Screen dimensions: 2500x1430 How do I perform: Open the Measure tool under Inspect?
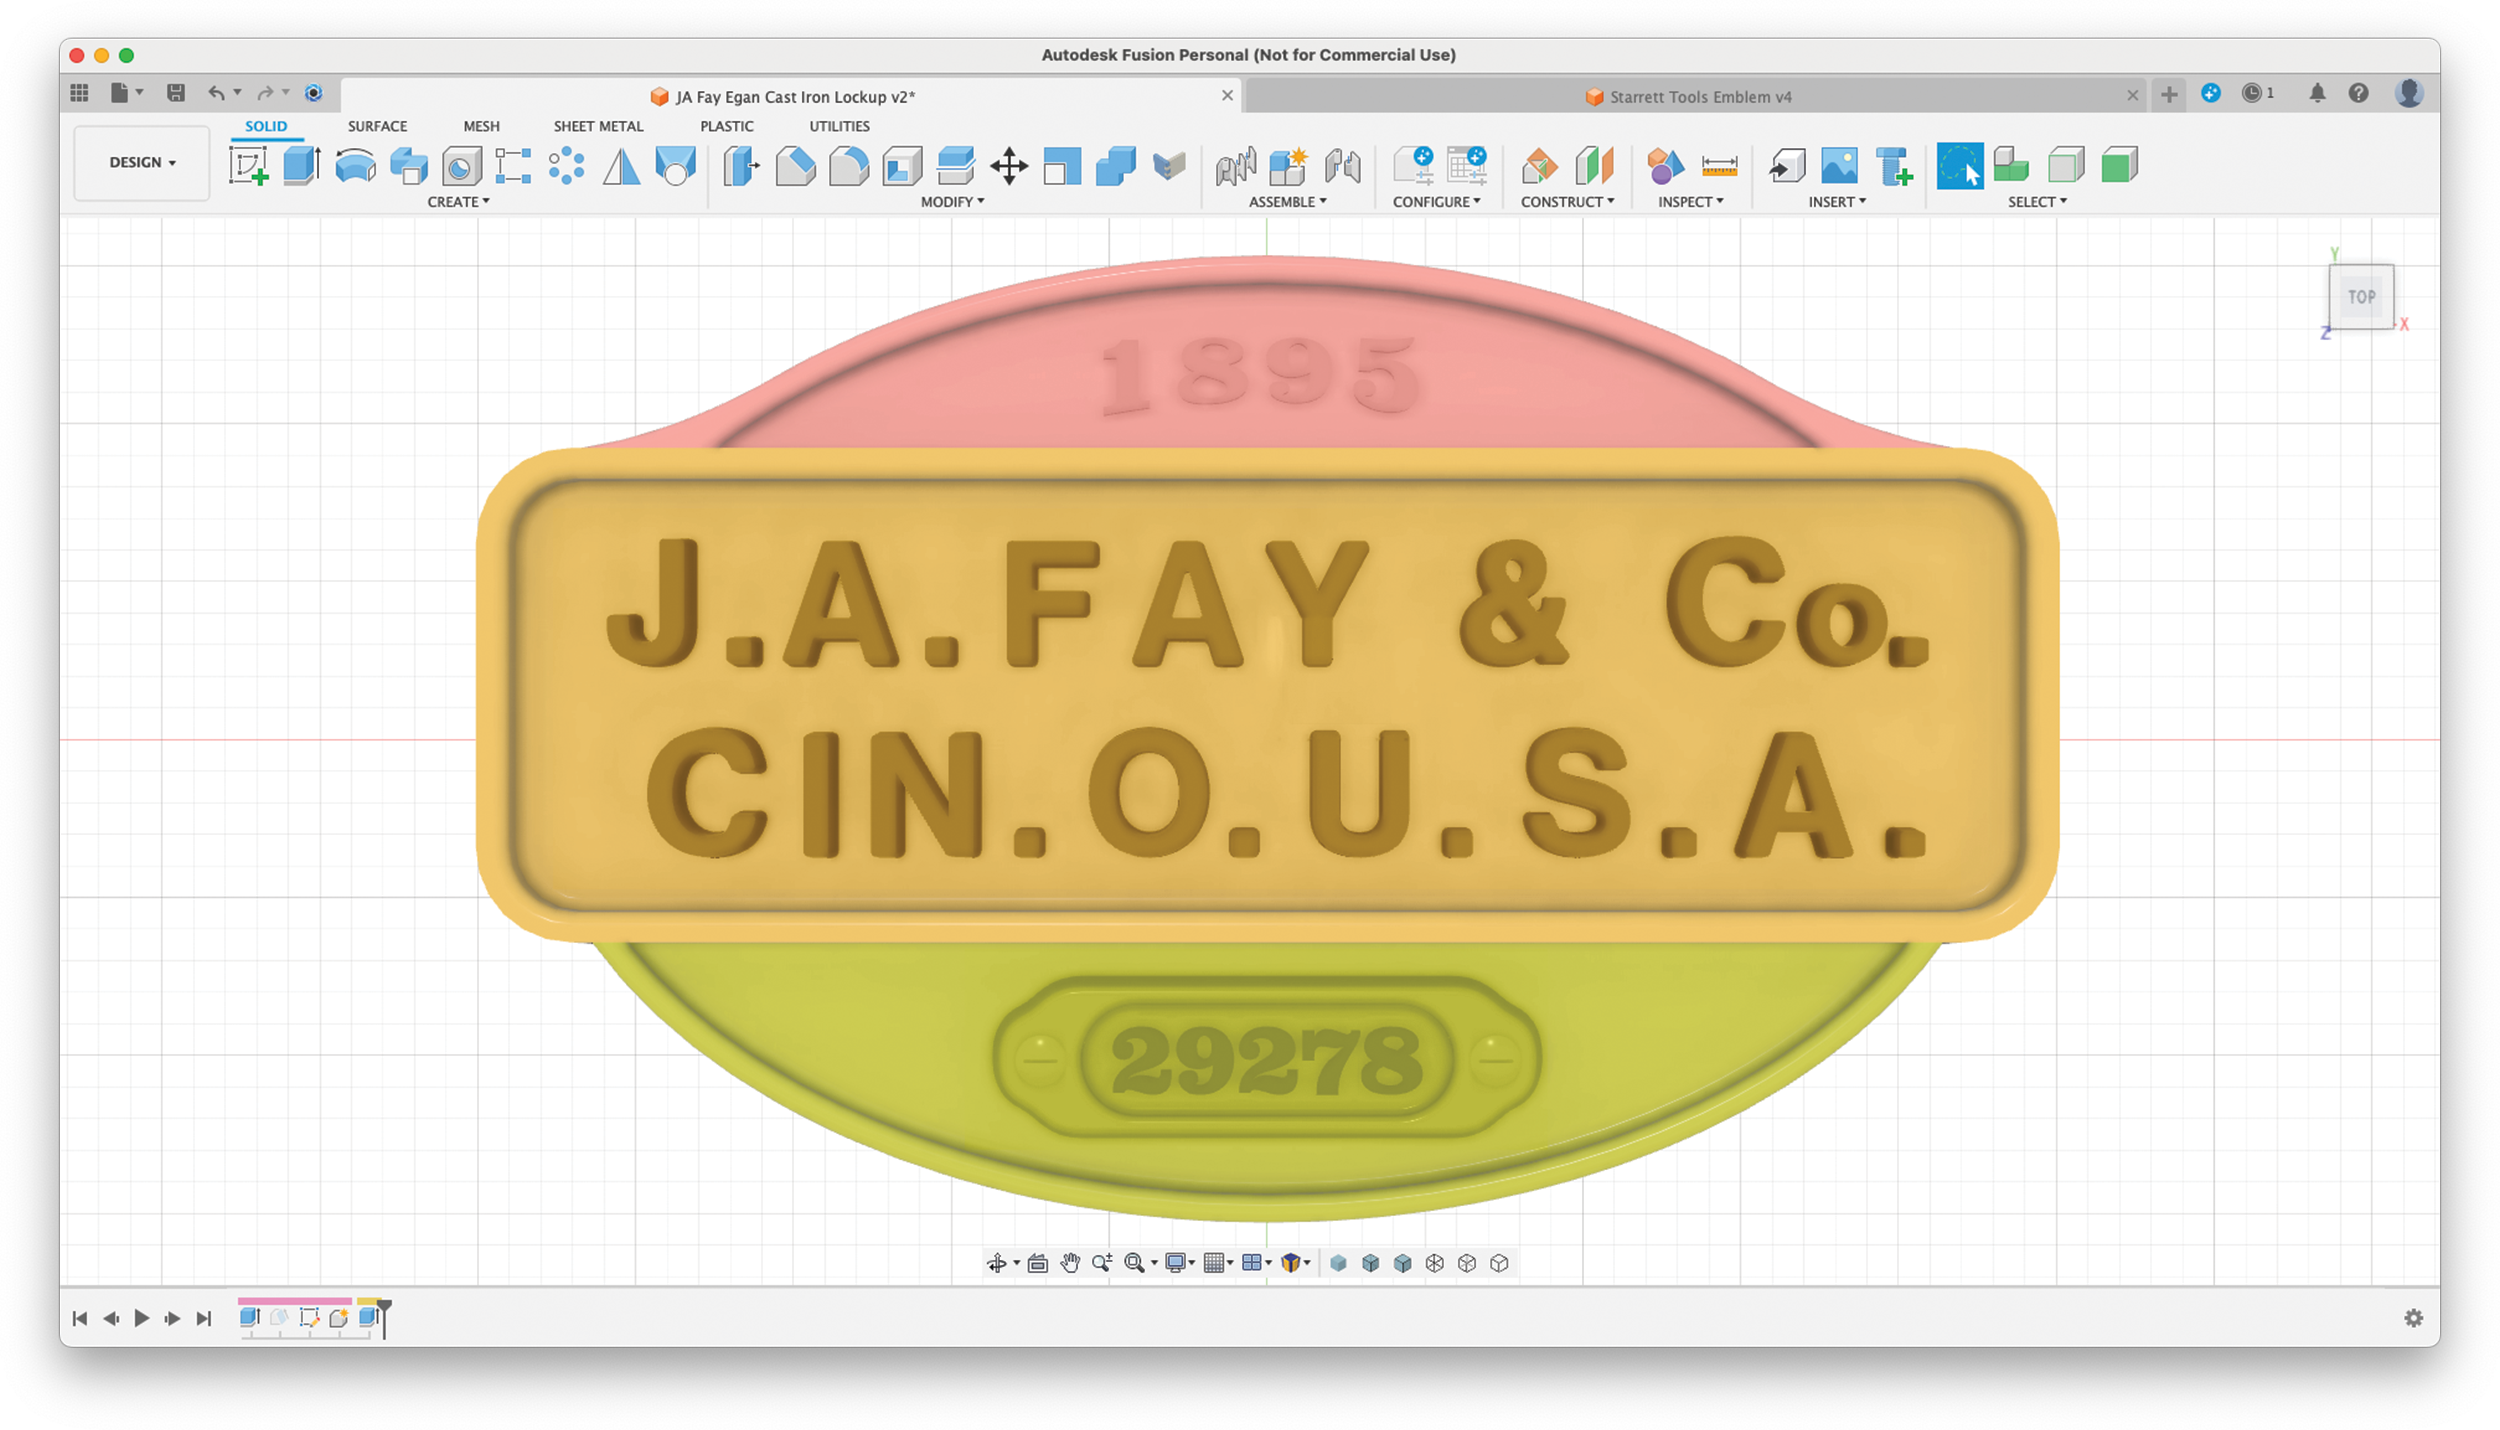click(1718, 167)
